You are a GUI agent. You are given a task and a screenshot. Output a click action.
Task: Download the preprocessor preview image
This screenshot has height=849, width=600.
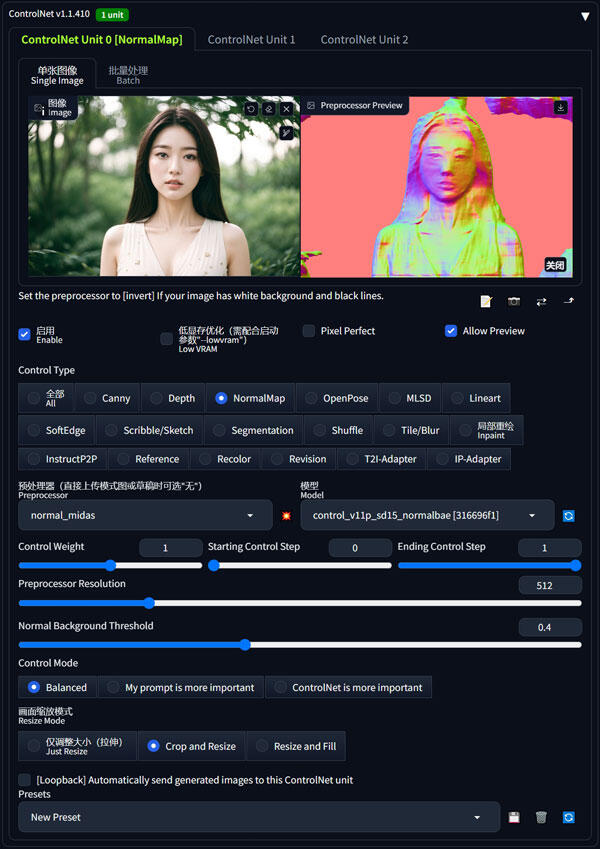click(x=560, y=107)
